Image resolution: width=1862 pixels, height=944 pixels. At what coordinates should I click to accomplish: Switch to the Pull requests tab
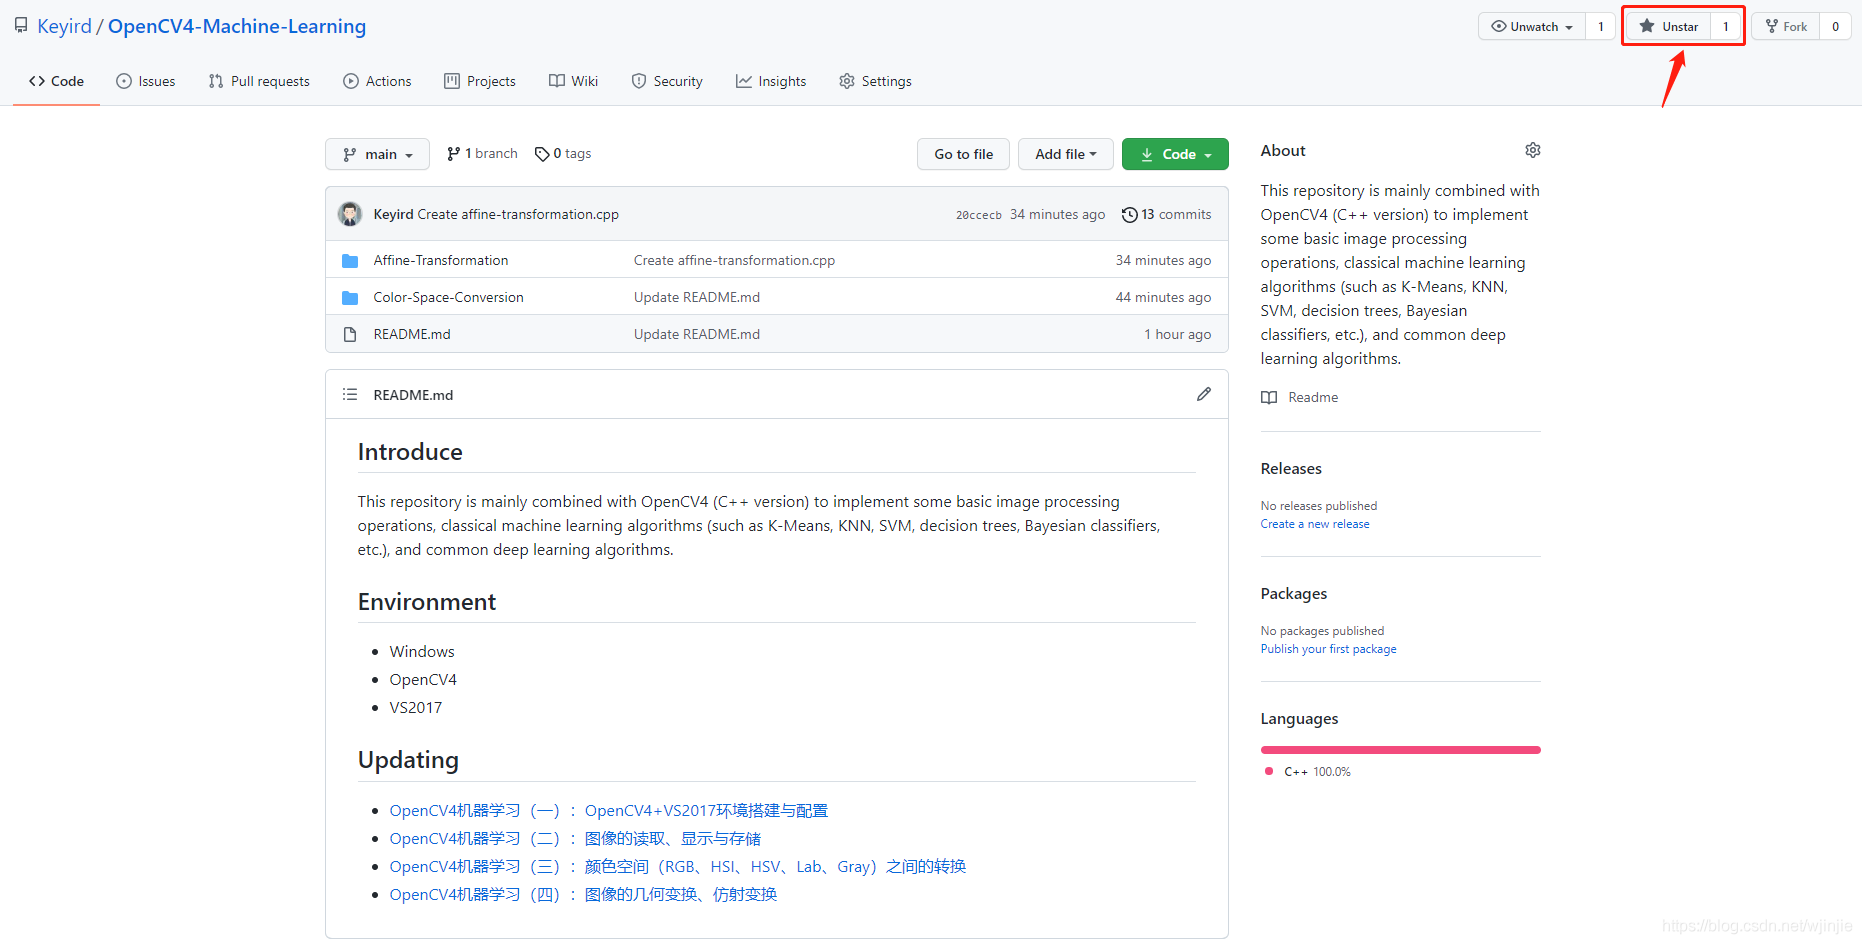[259, 81]
